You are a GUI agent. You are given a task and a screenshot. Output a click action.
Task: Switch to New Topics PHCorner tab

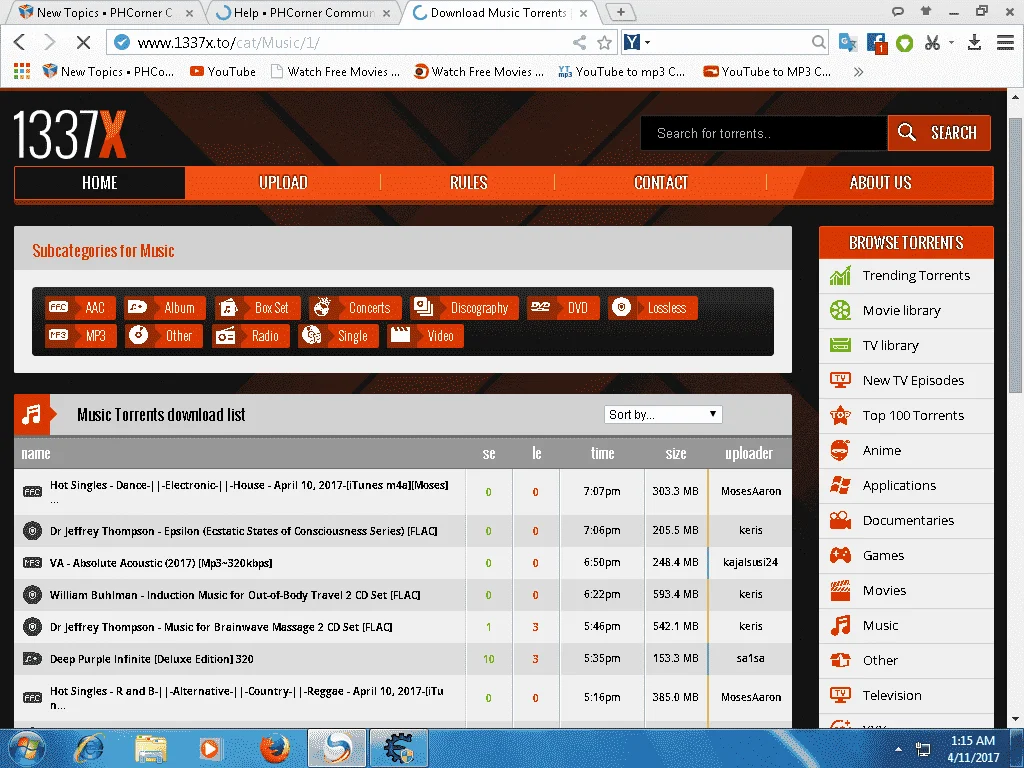coord(104,12)
